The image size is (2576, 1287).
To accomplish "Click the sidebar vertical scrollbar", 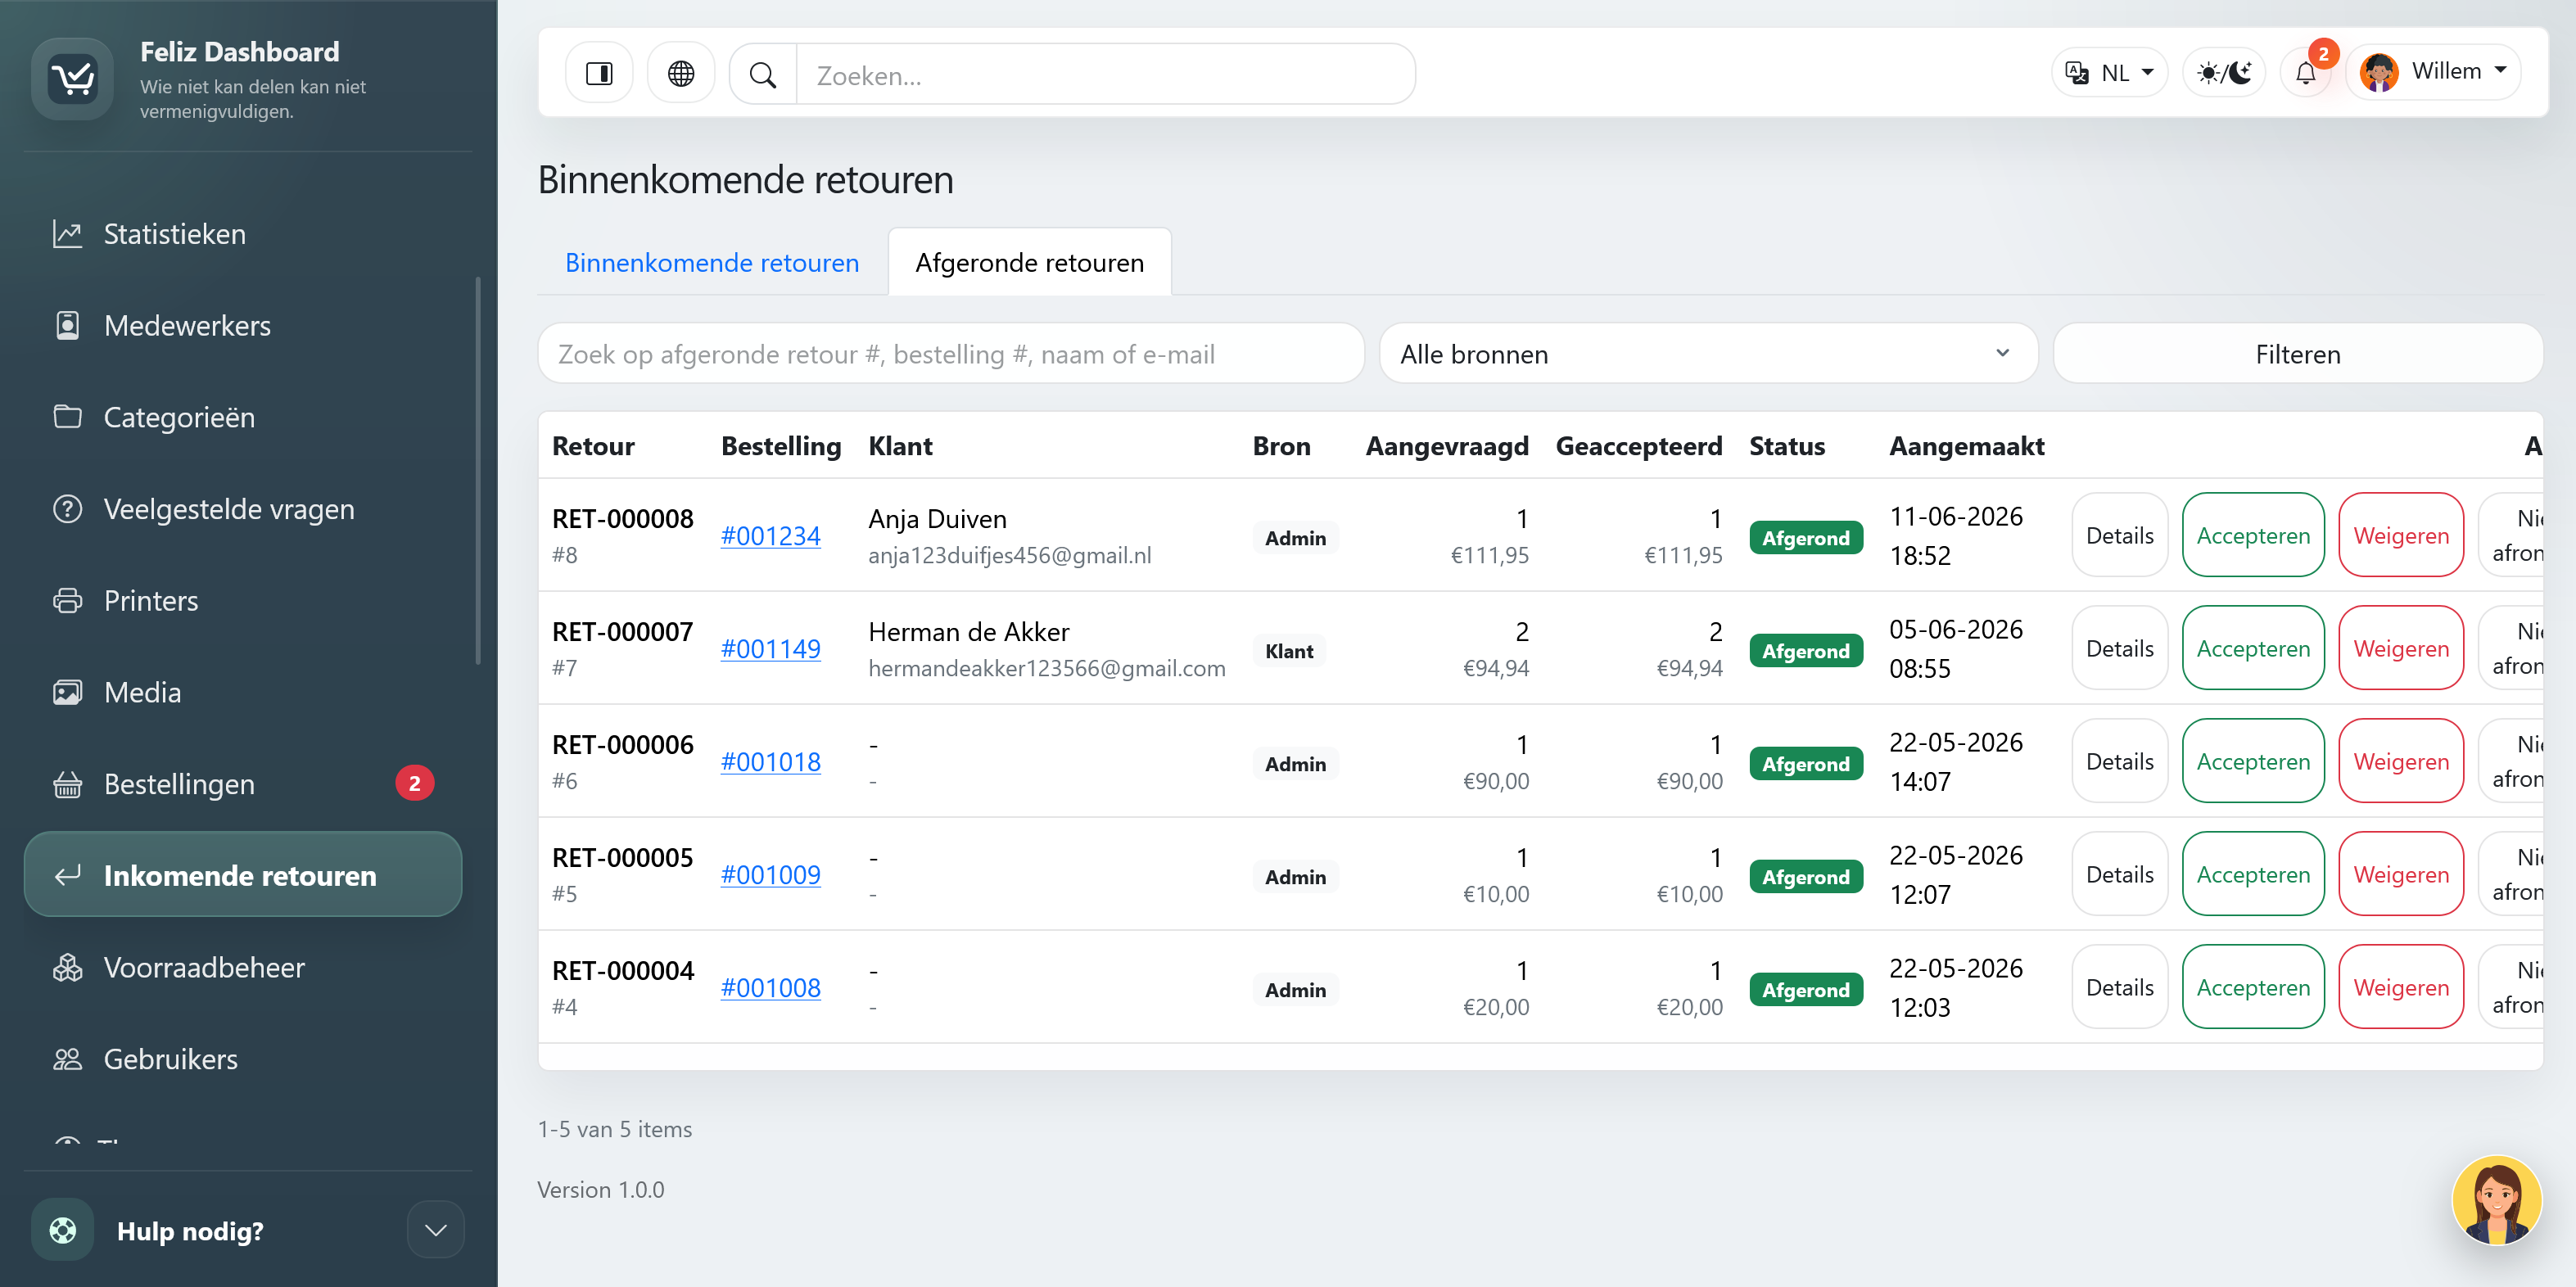I will 478,470.
